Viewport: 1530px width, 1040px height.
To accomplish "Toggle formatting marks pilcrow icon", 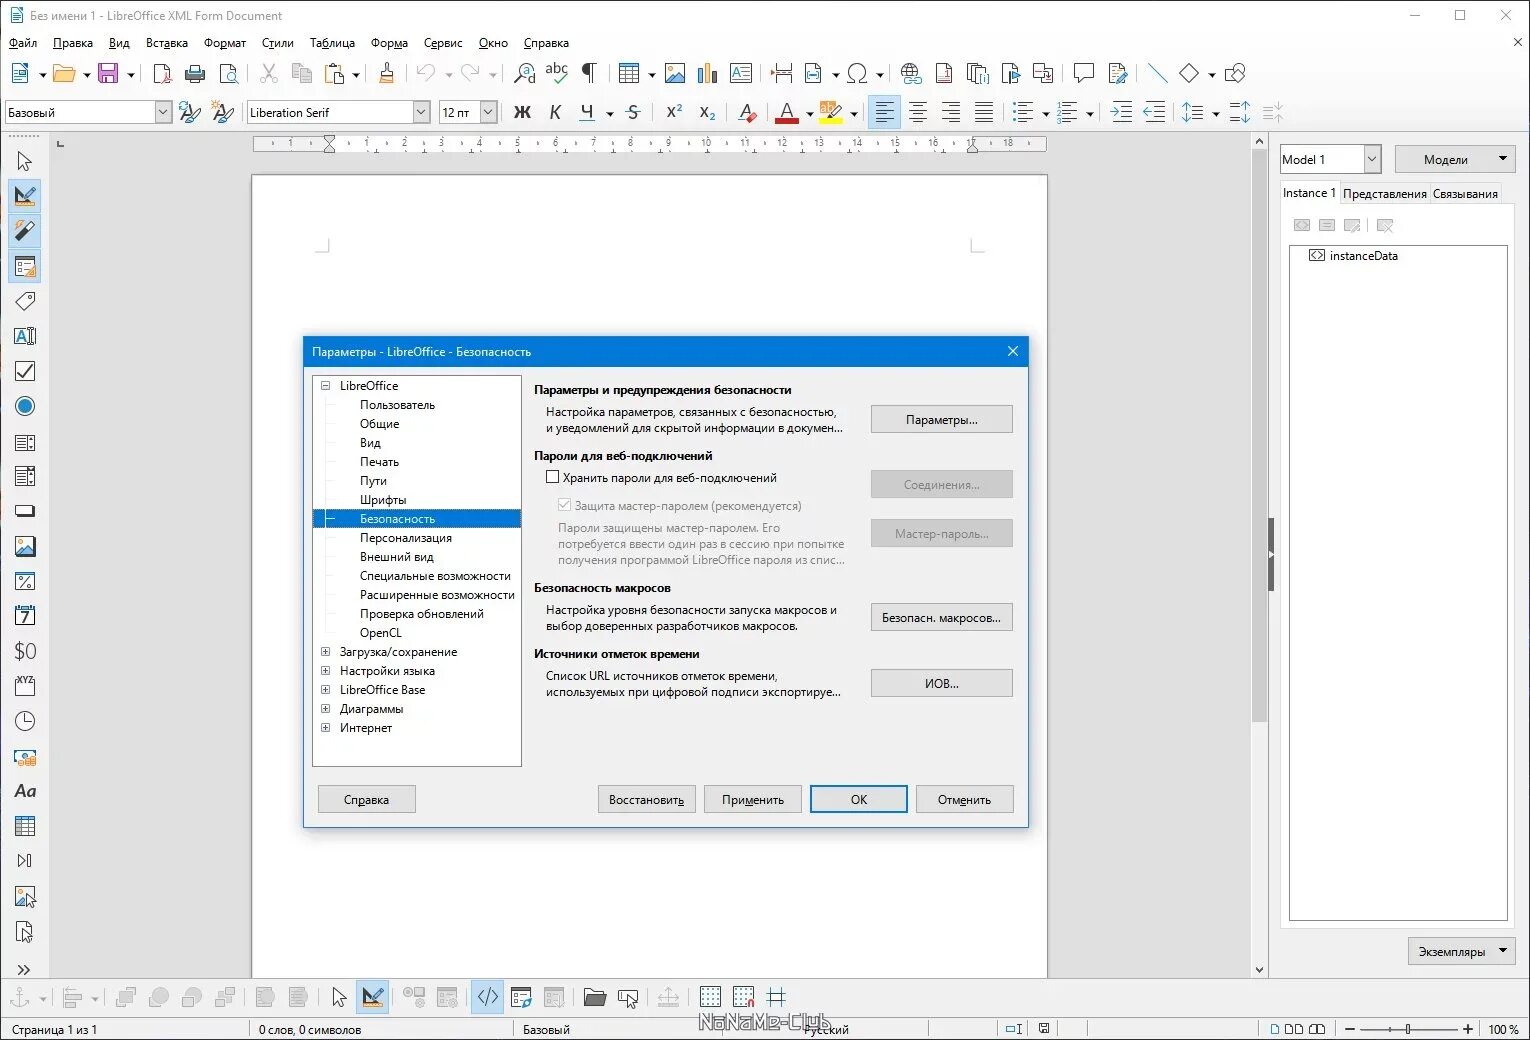I will point(590,73).
